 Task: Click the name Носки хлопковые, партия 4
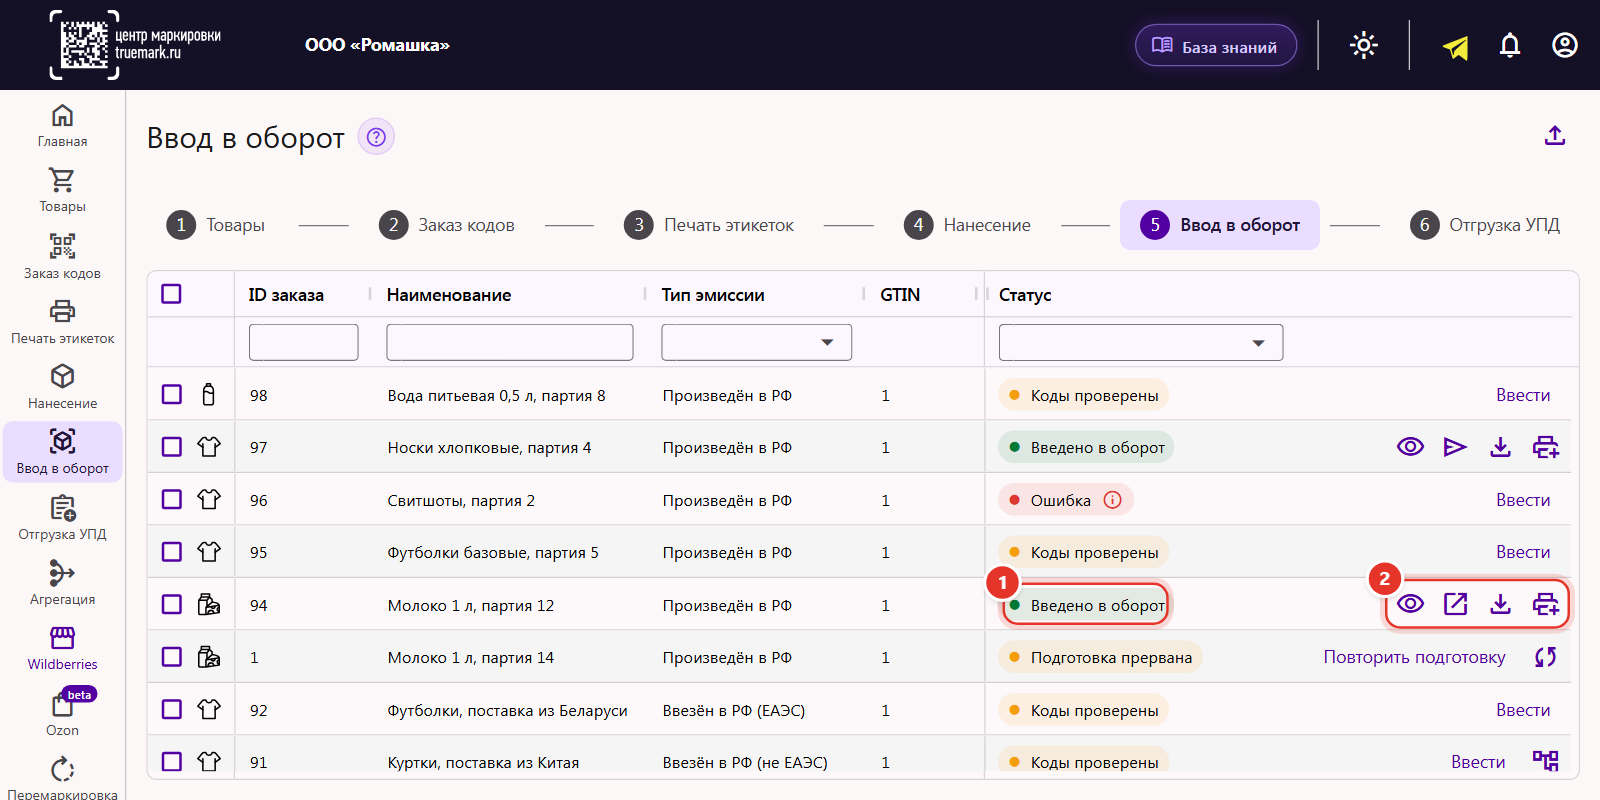point(489,448)
